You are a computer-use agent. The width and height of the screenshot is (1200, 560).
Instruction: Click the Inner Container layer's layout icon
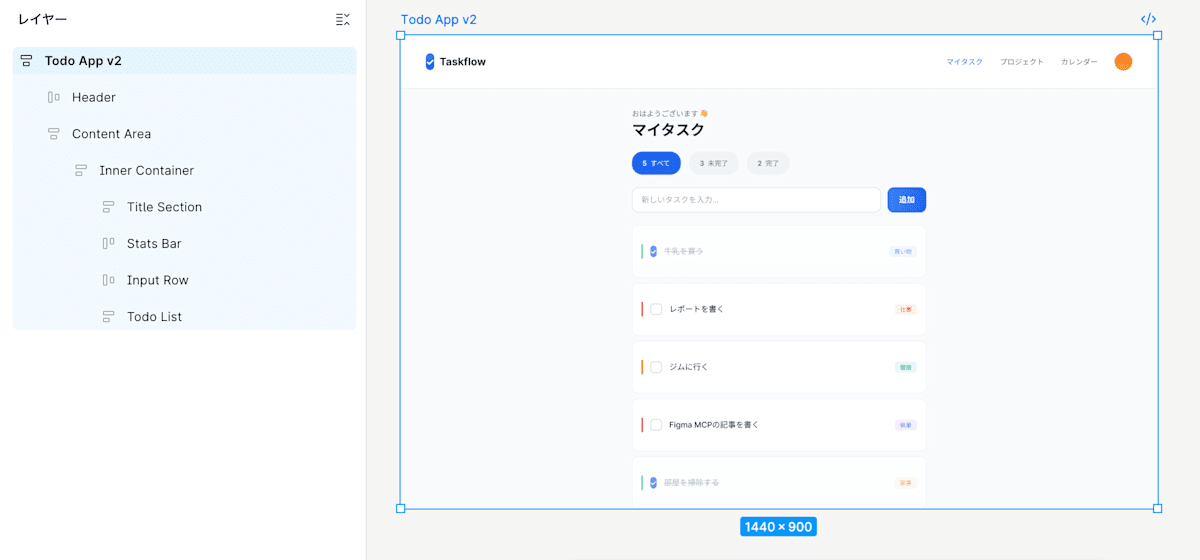[81, 171]
